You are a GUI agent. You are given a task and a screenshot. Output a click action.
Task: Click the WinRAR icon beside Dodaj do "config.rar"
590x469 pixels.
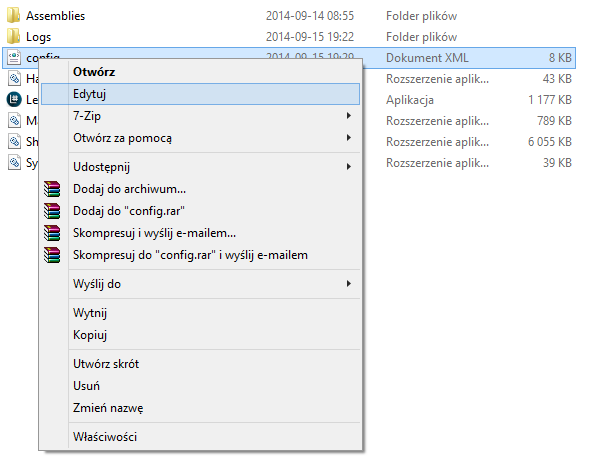[x=52, y=211]
